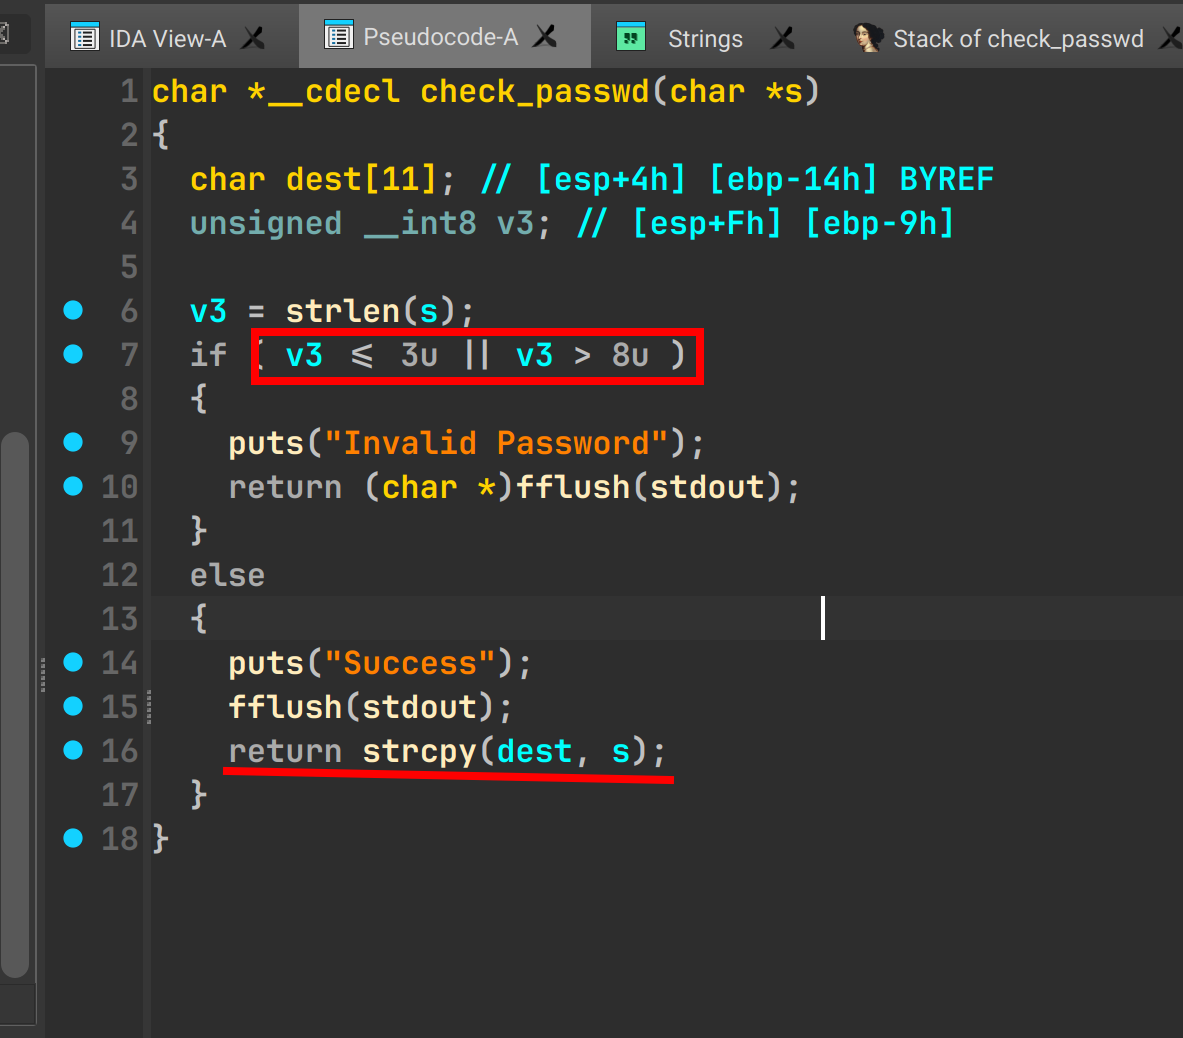Click the Stack of check_passwd portrait icon

(866, 38)
